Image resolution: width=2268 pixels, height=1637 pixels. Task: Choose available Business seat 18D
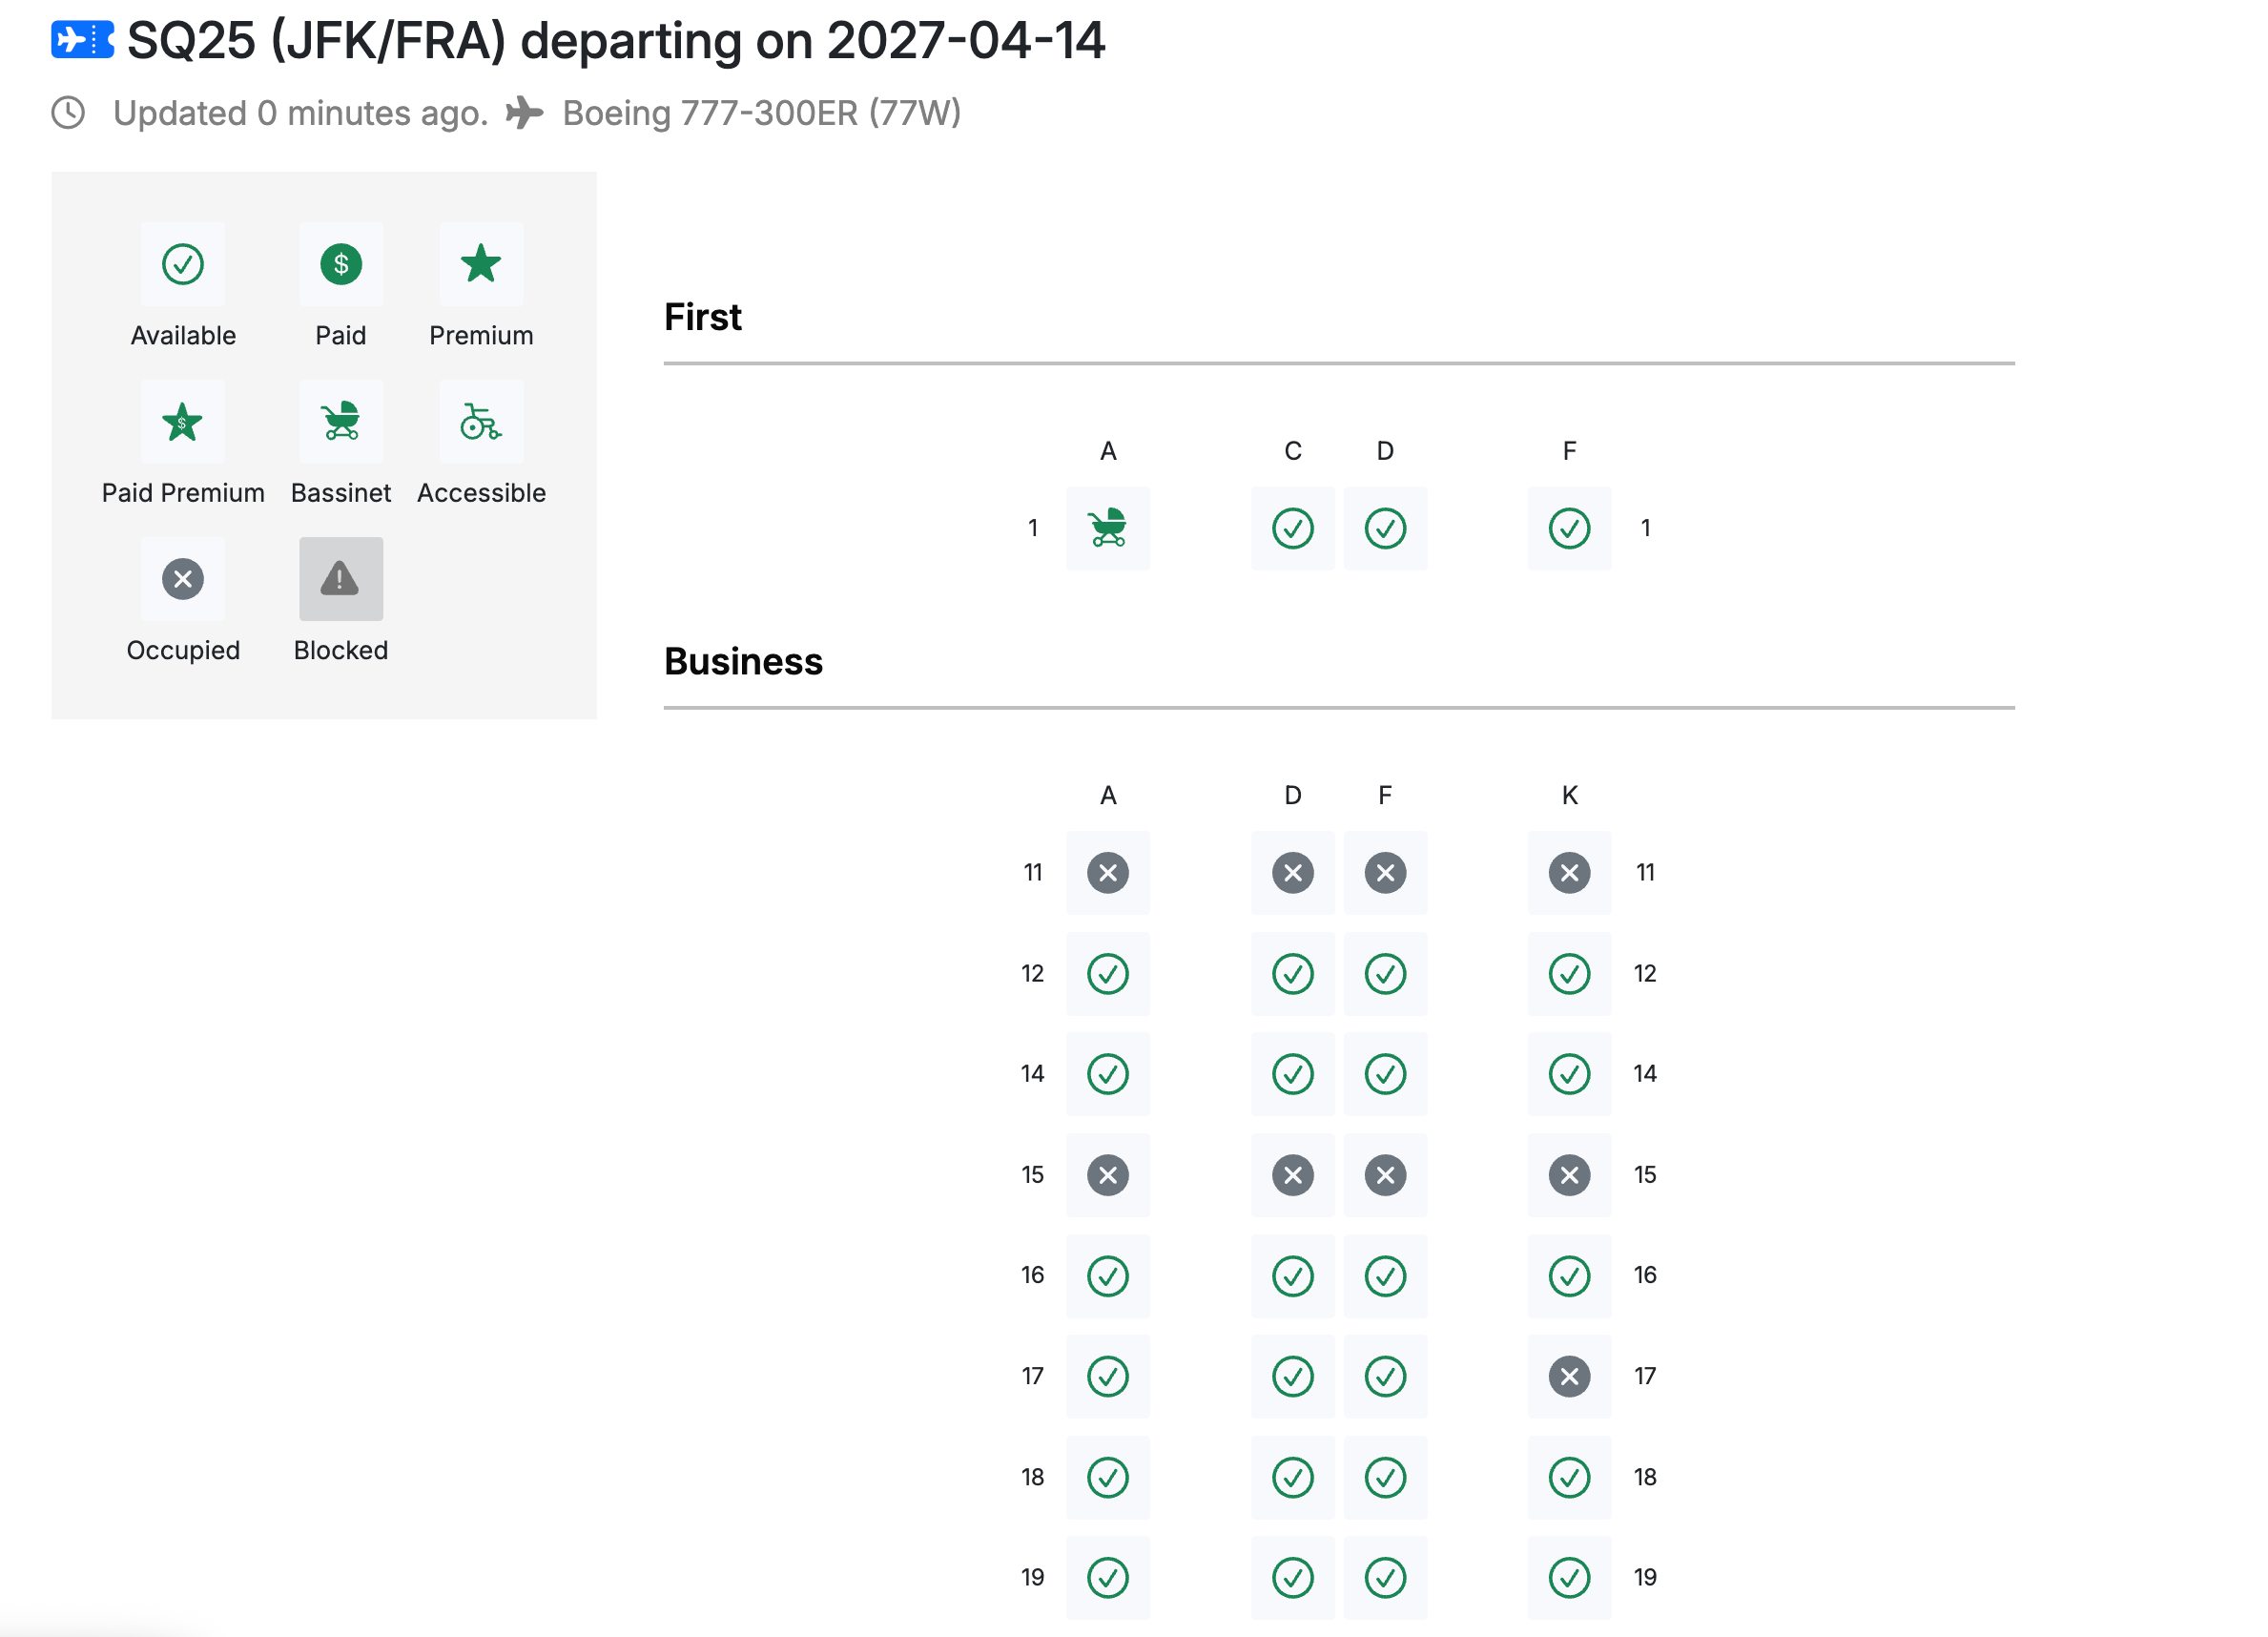click(x=1293, y=1477)
